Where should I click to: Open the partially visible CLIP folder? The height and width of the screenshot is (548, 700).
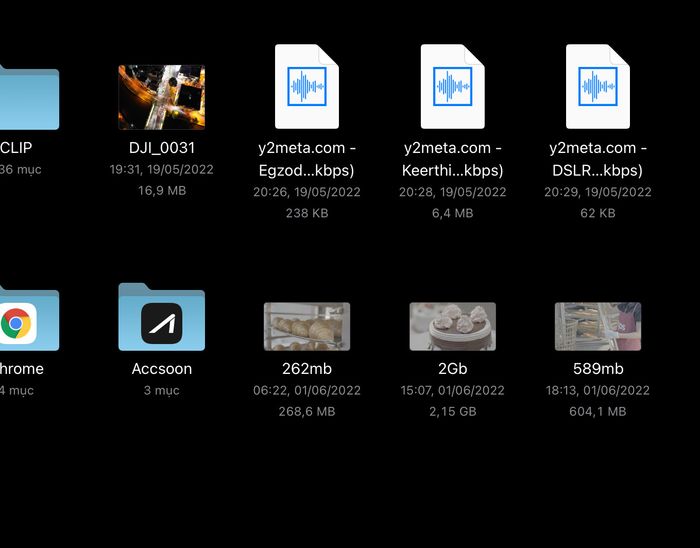[x=28, y=97]
